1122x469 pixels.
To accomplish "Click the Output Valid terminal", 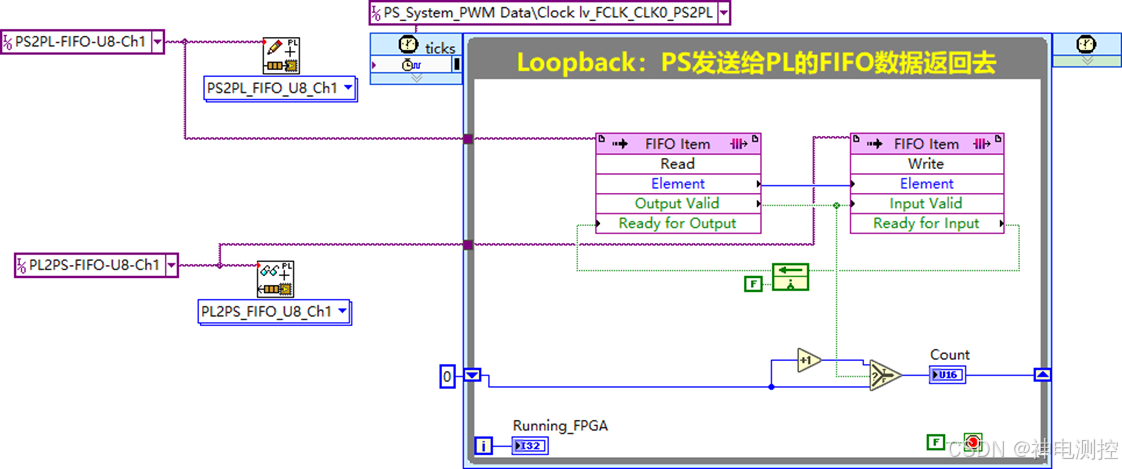I will tap(678, 203).
